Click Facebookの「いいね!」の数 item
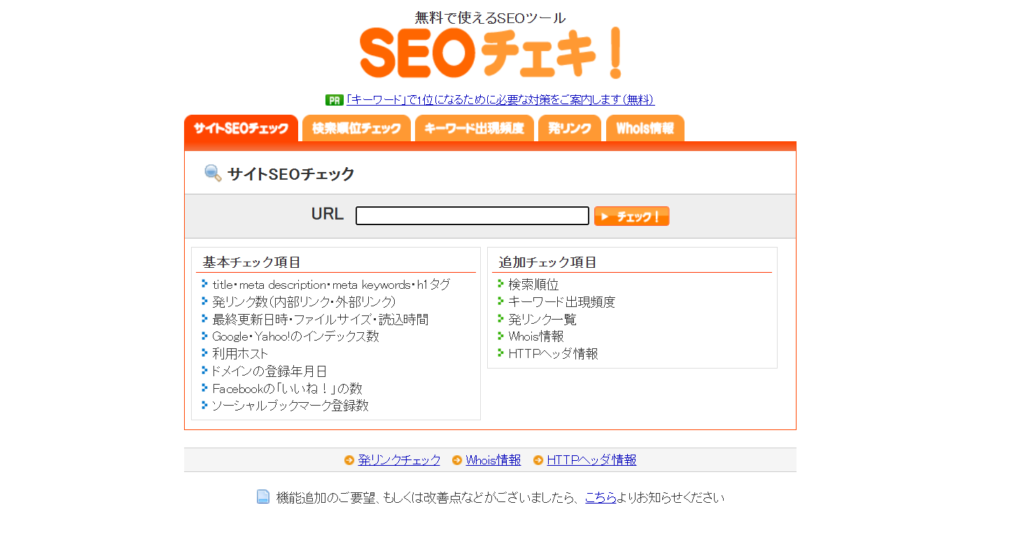 click(287, 389)
